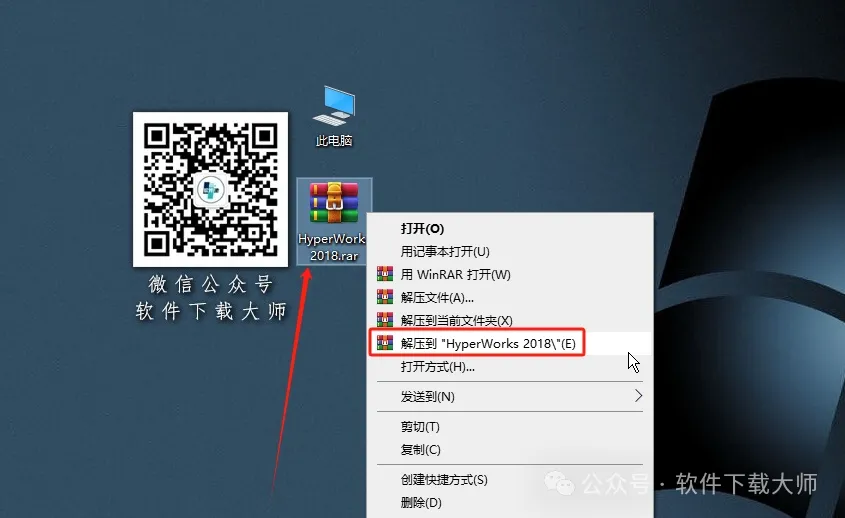Viewport: 845px width, 518px height.
Task: Select 剪切(T) in context menu
Action: (510, 427)
